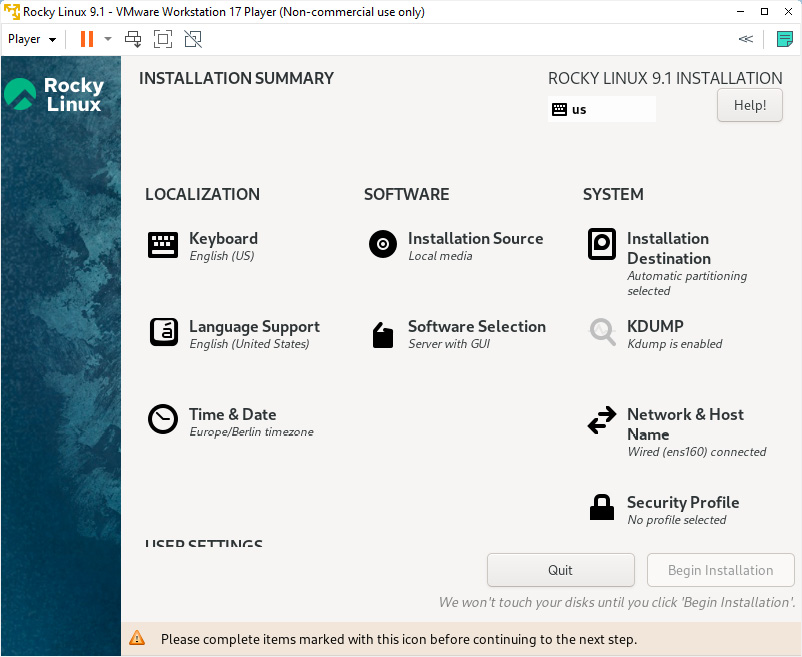The image size is (802, 657).
Task: Click the Language Support icon
Action: pyautogui.click(x=164, y=332)
